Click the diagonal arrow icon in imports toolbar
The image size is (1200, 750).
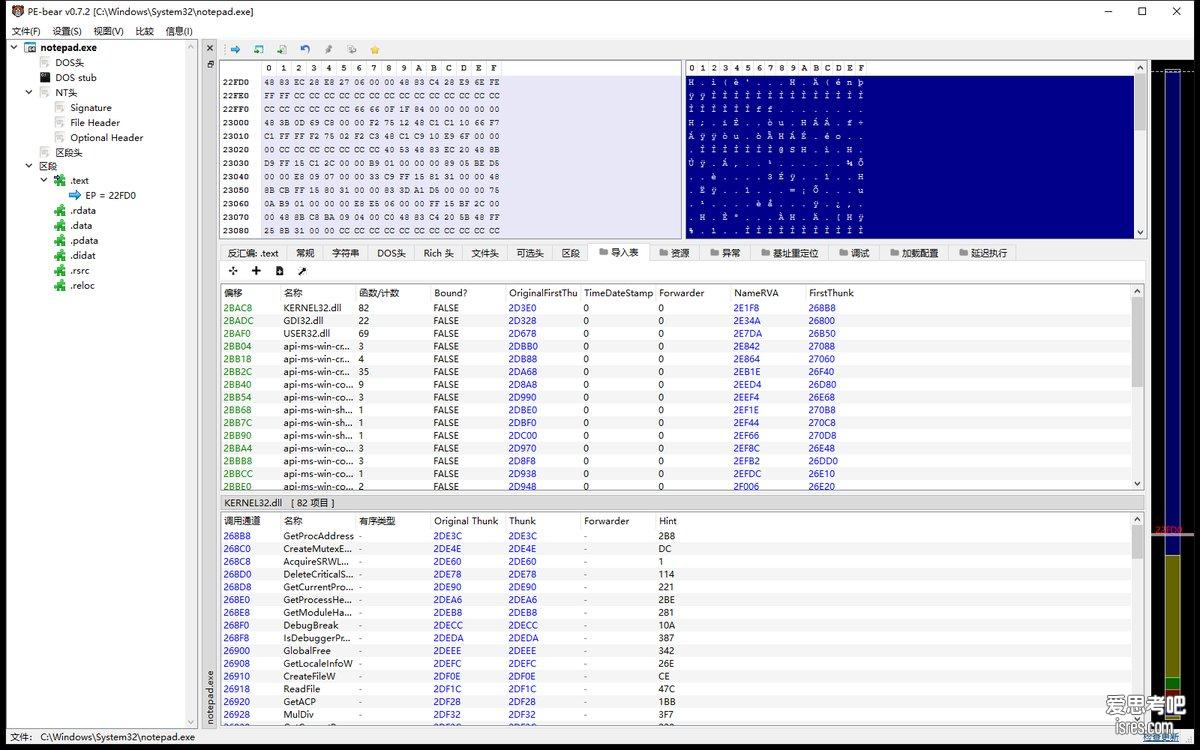coord(302,271)
